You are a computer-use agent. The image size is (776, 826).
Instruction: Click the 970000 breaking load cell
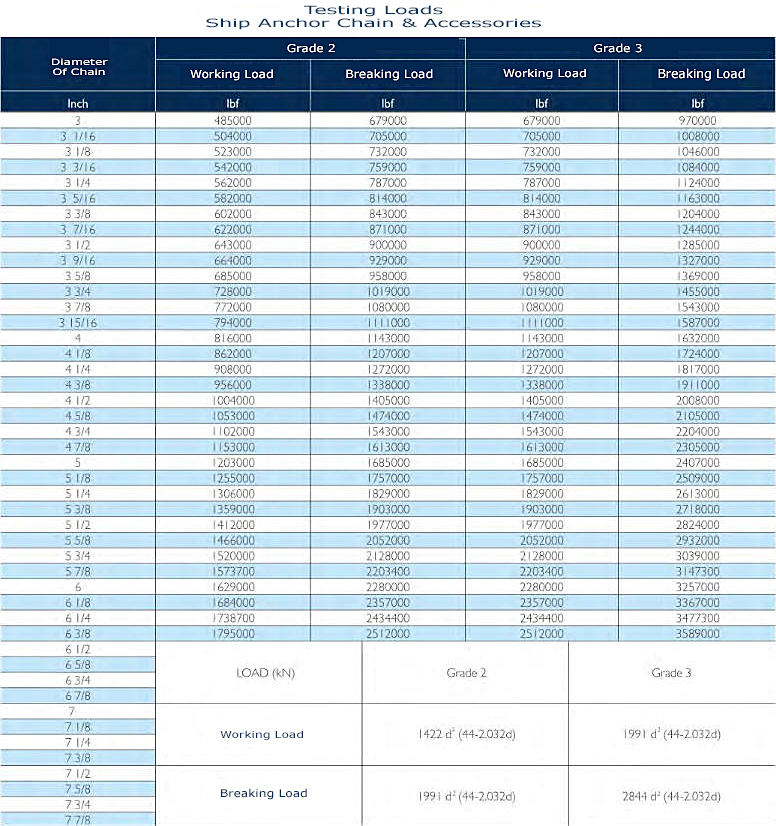click(699, 121)
